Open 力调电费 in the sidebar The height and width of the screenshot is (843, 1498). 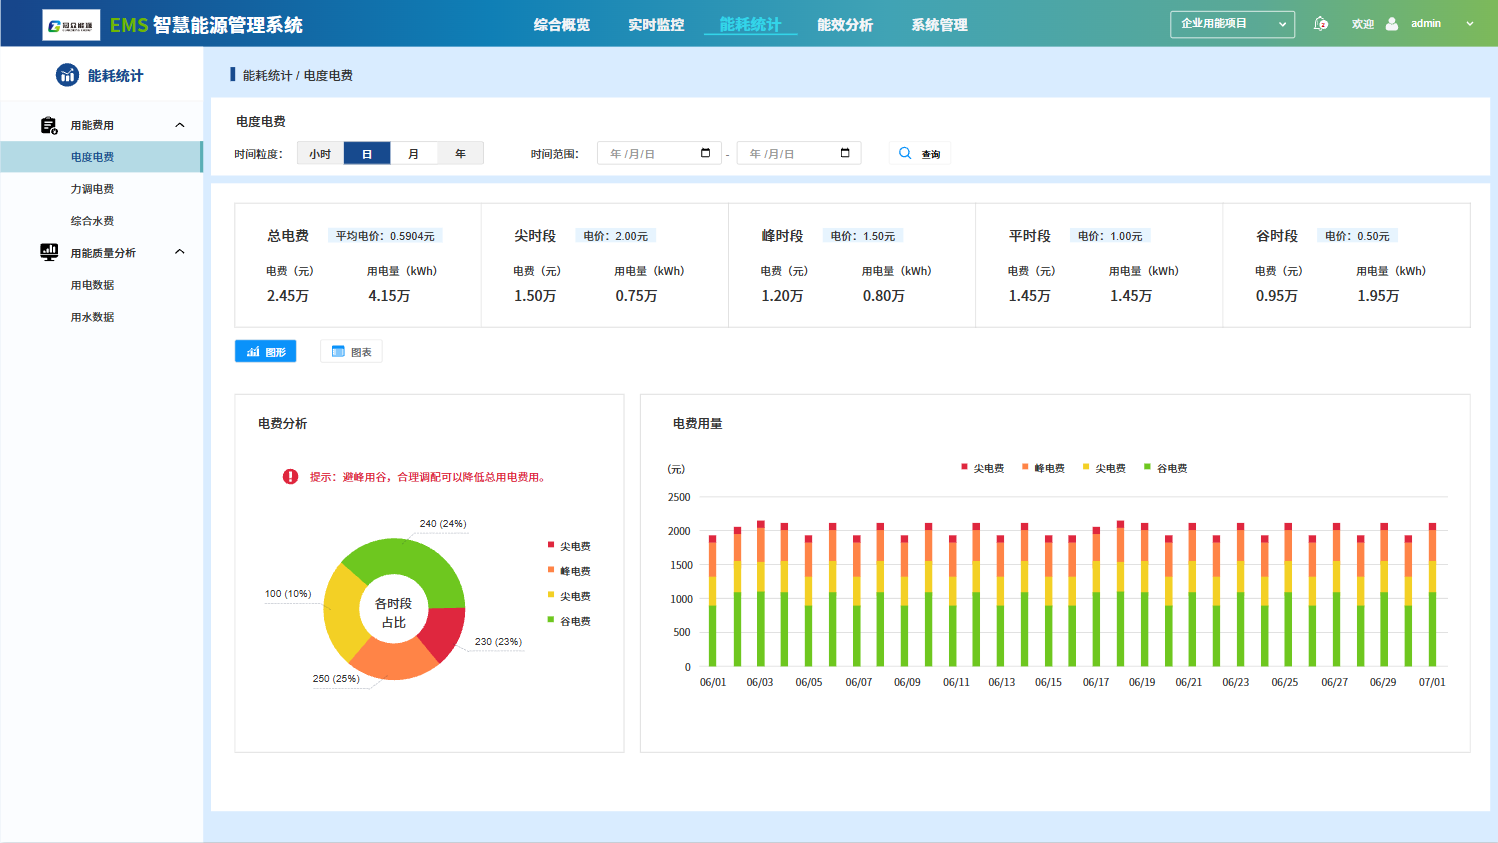point(92,189)
